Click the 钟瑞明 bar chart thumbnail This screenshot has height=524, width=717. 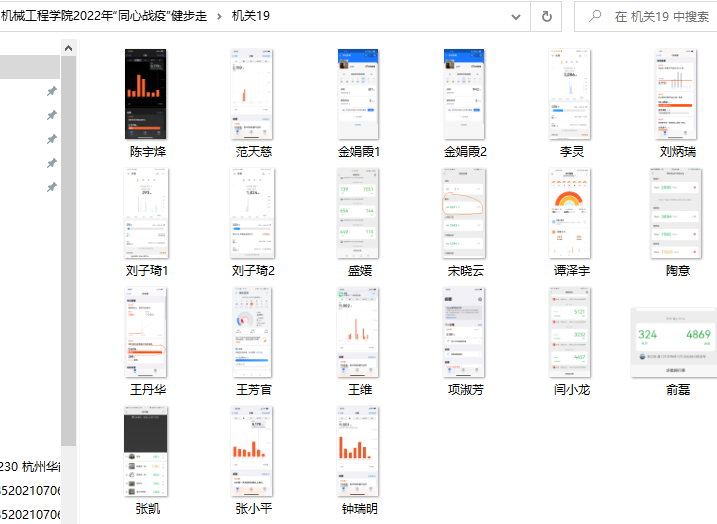[359, 450]
